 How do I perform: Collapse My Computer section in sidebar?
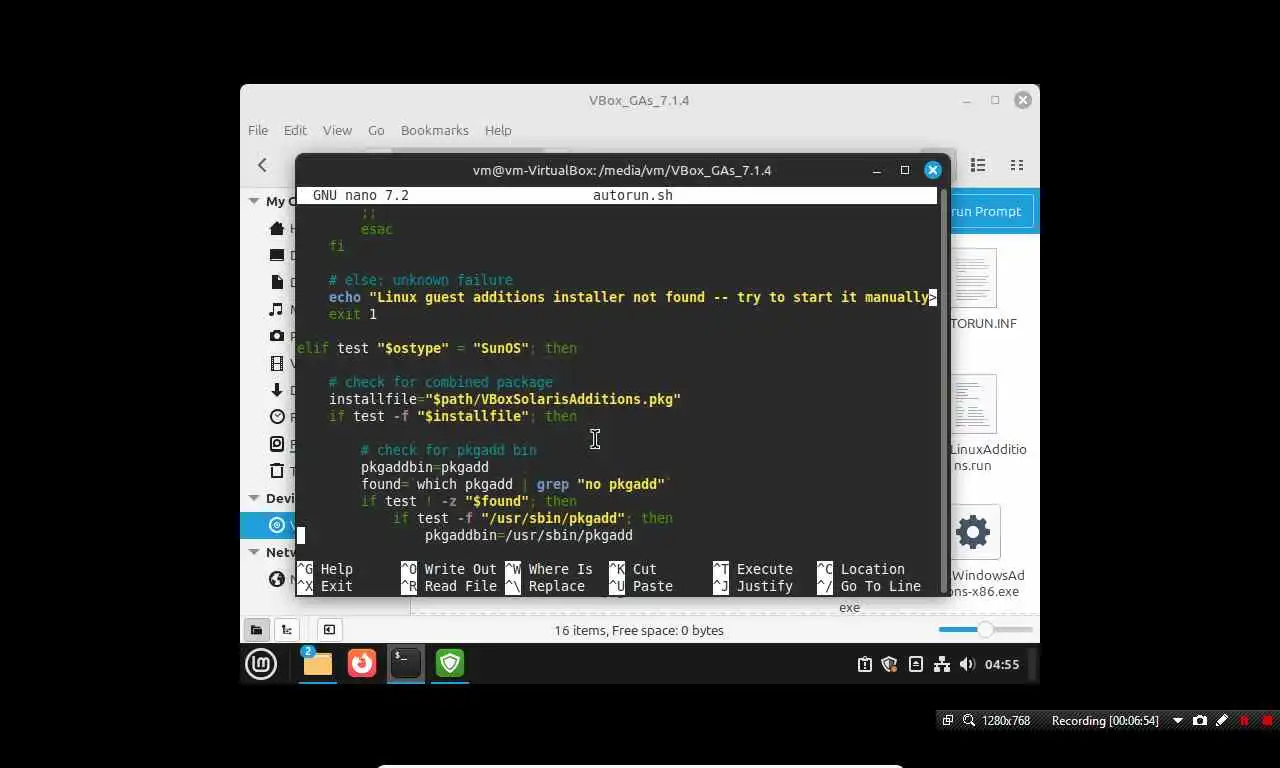[254, 201]
